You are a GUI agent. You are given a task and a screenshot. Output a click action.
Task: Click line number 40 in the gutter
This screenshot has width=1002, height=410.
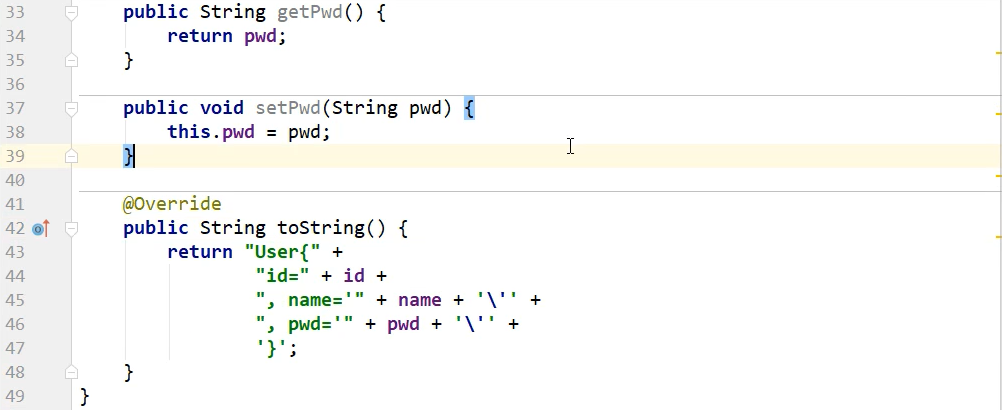click(x=13, y=180)
